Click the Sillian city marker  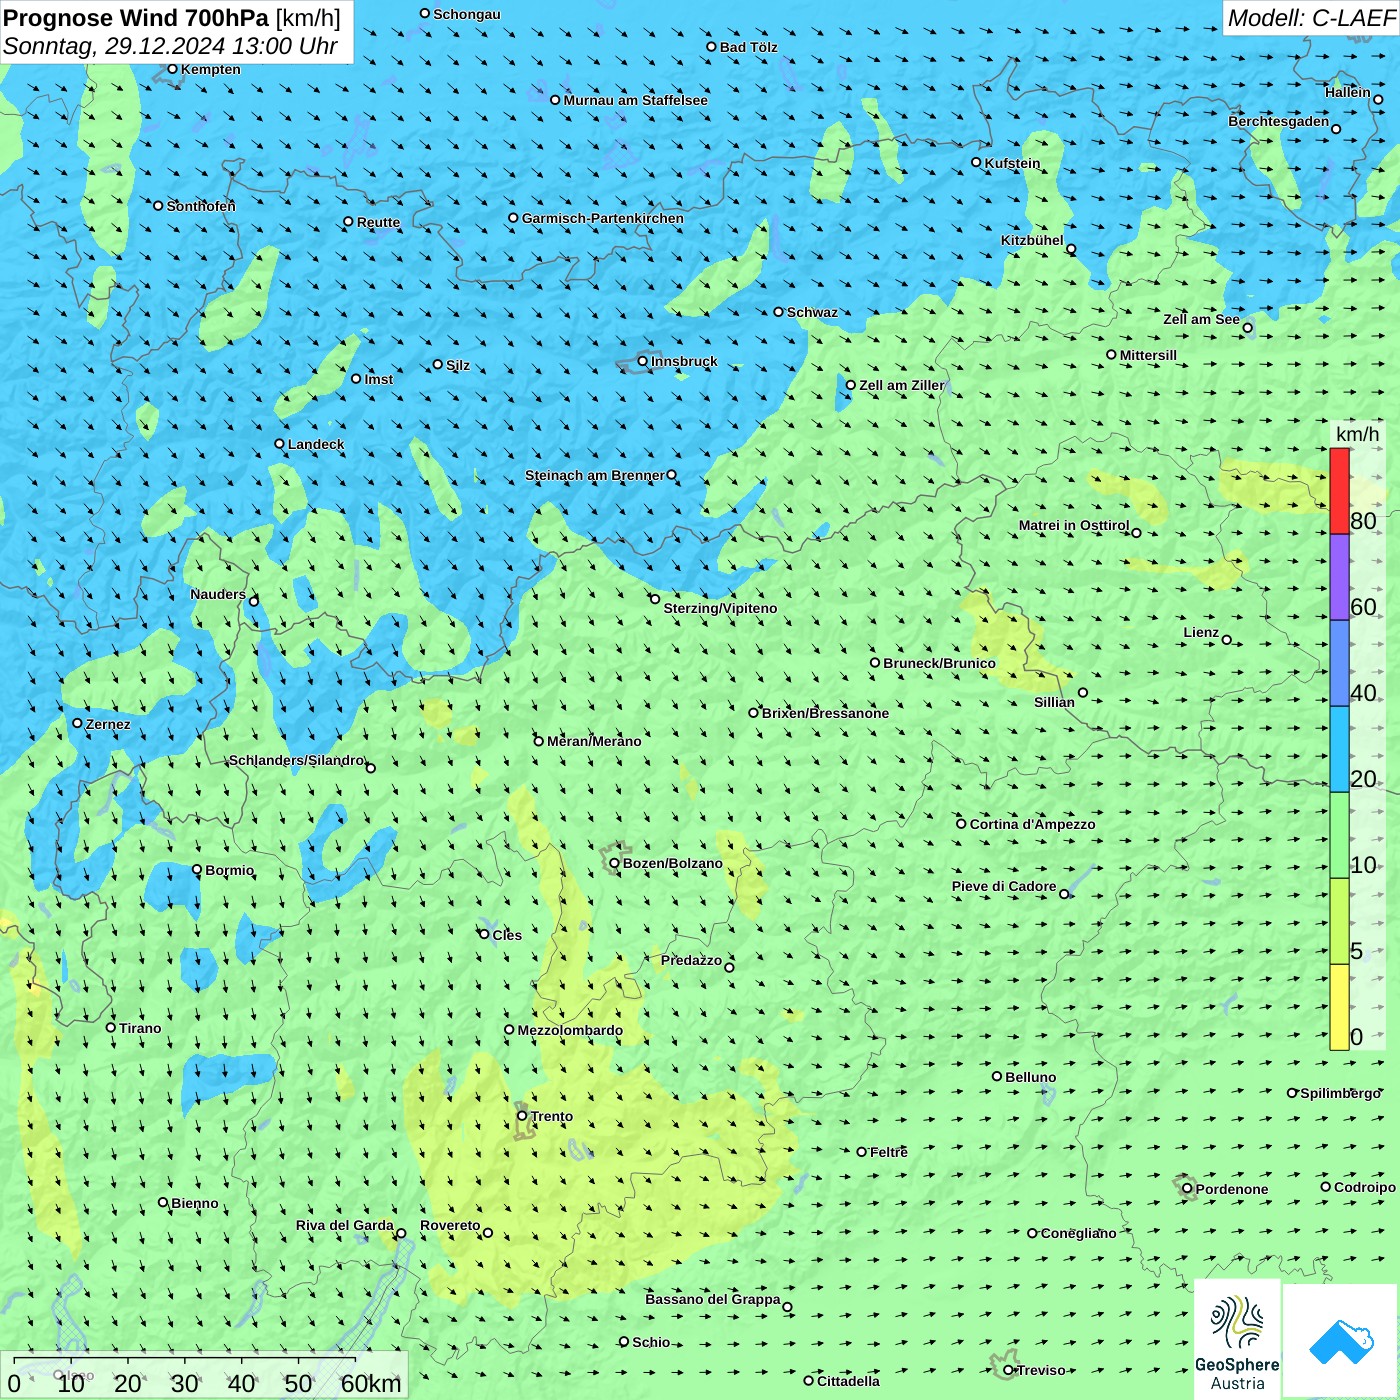point(1083,692)
